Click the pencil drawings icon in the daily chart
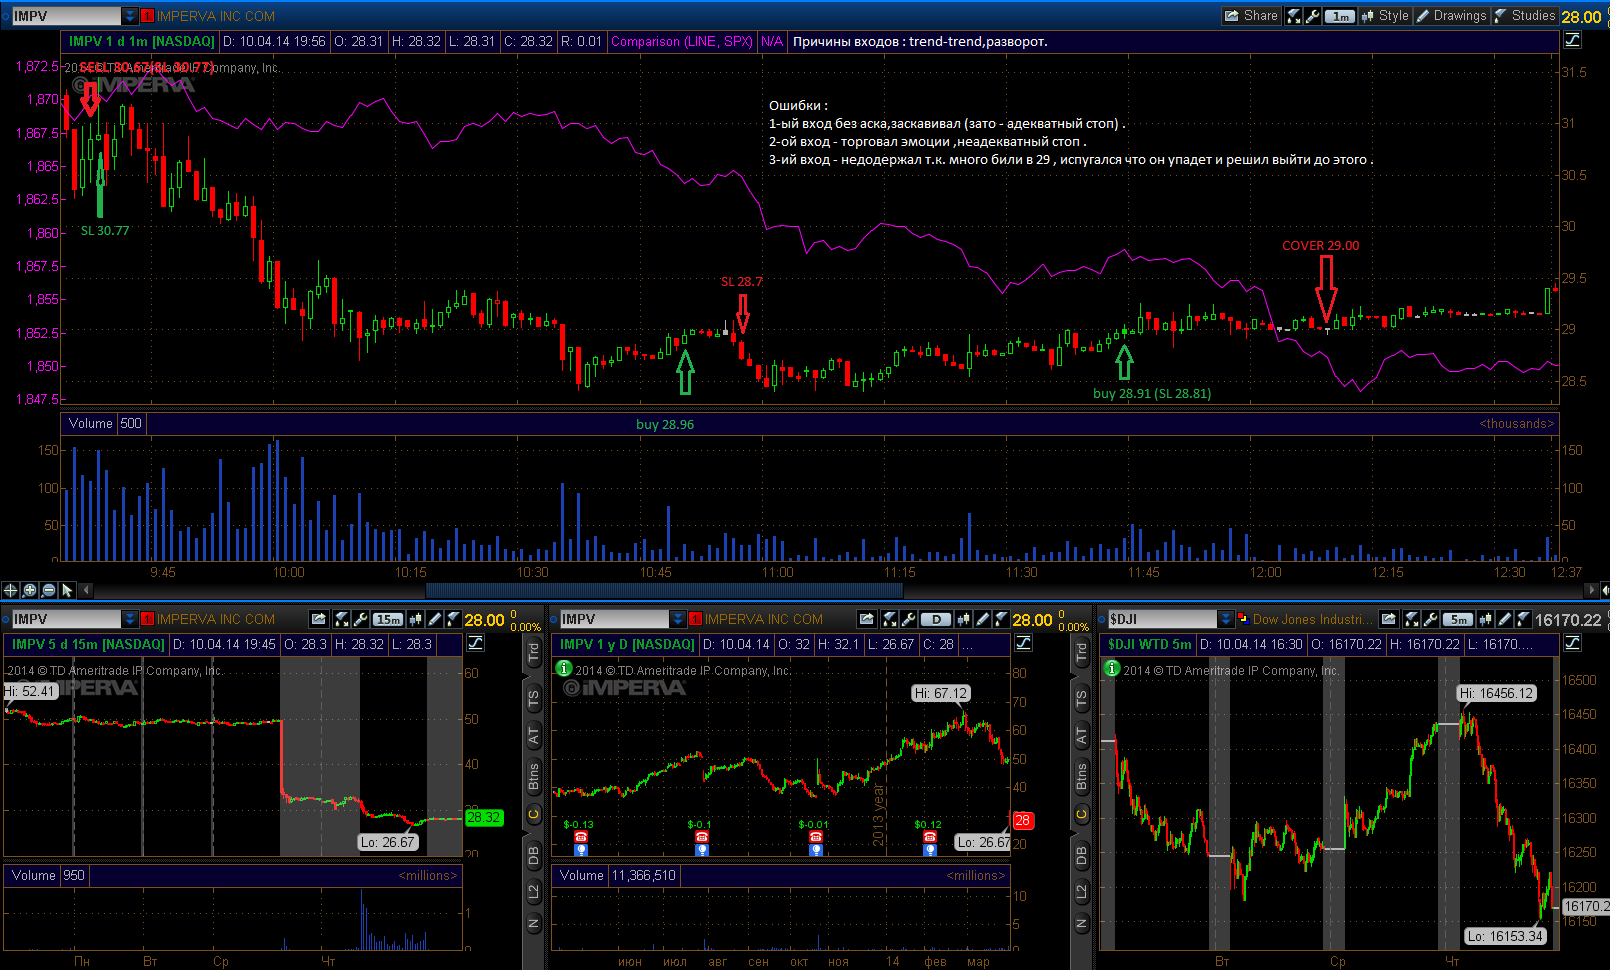Image resolution: width=1610 pixels, height=970 pixels. [x=983, y=619]
